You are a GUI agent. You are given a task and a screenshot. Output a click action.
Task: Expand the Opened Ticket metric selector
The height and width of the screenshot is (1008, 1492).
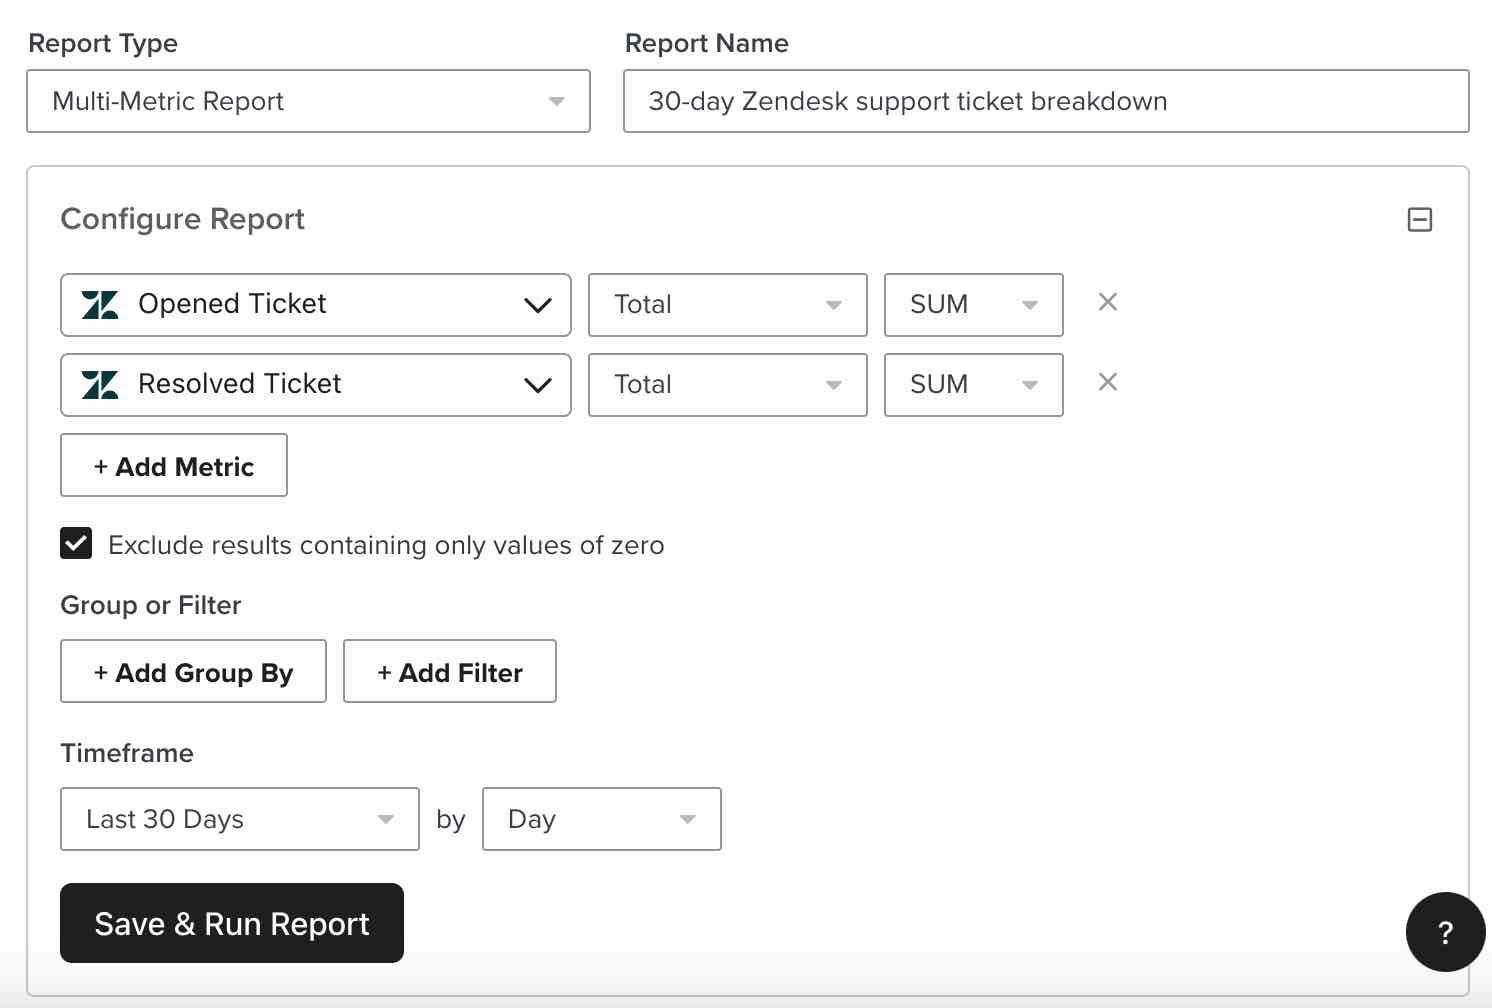[538, 305]
